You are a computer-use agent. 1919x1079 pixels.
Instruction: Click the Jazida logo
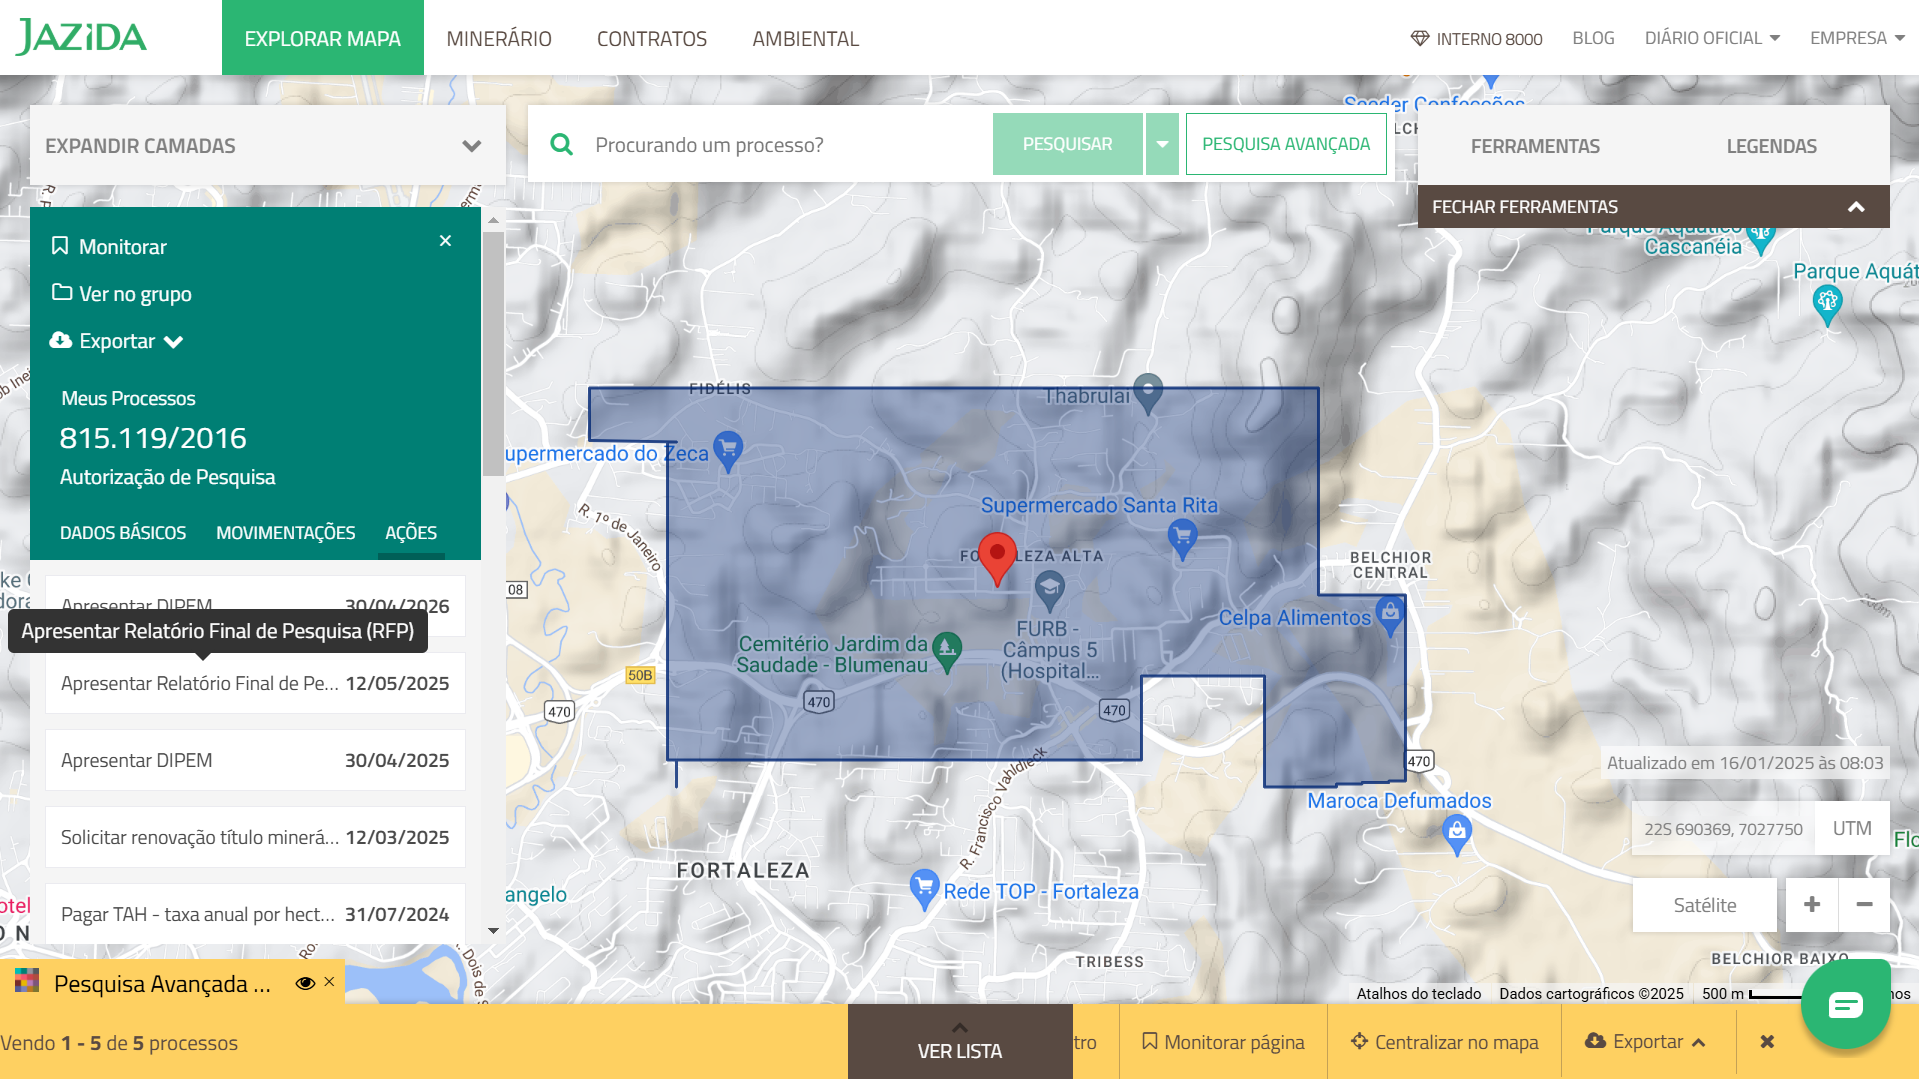[x=81, y=37]
